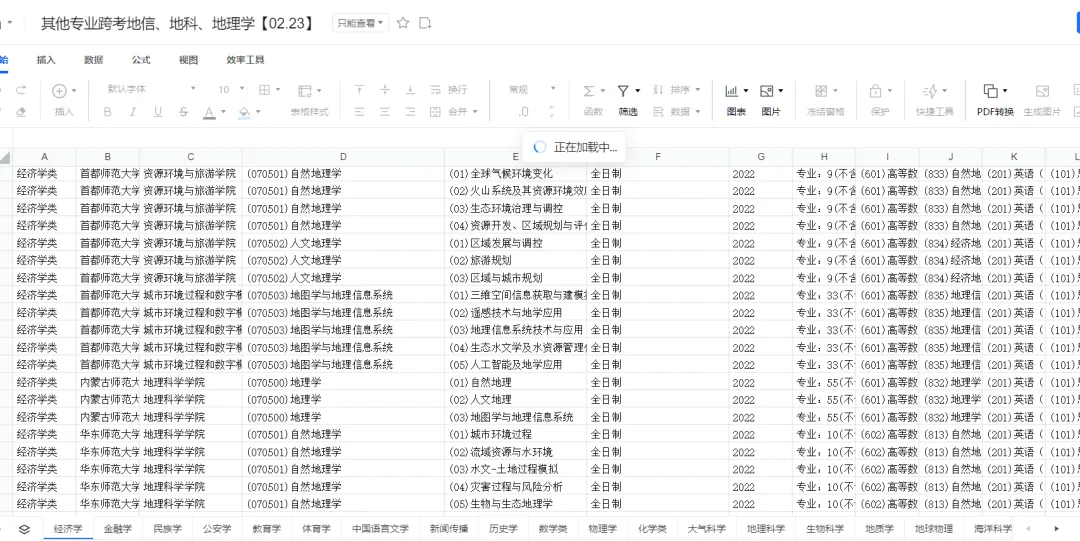Click the data tools icon beside 数据

point(658,112)
